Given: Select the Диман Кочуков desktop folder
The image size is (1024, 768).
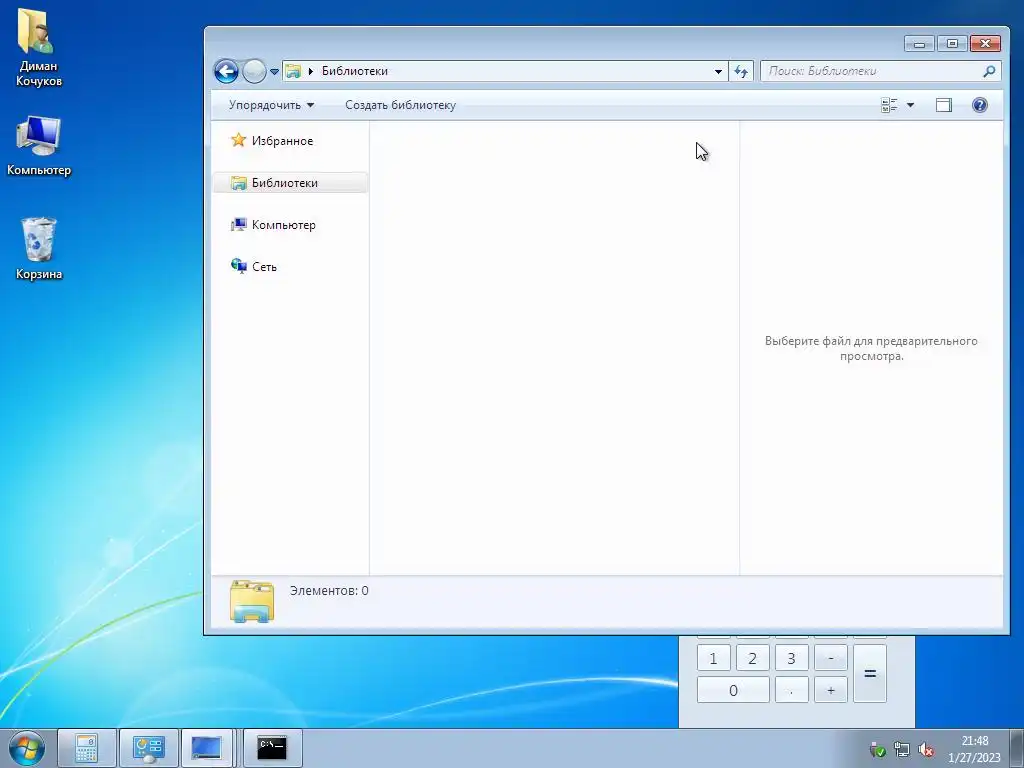Looking at the screenshot, I should 39,47.
